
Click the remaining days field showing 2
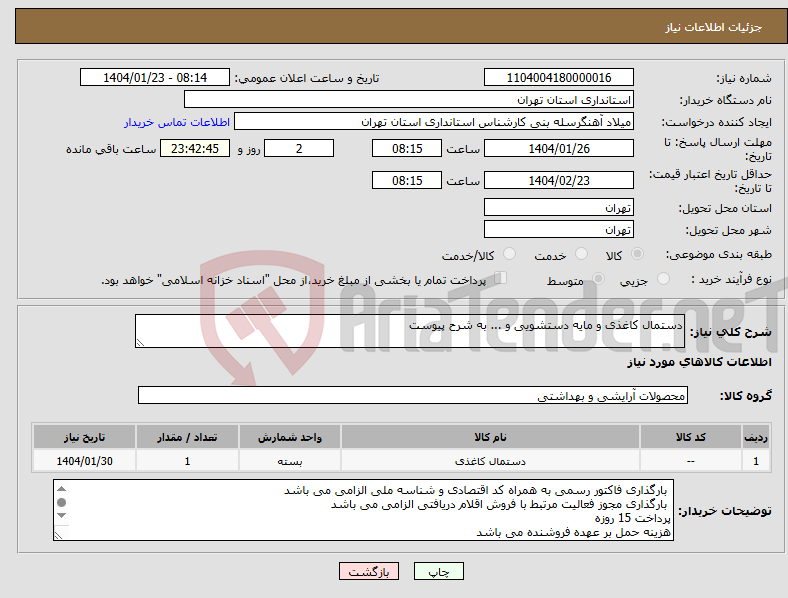click(x=299, y=148)
